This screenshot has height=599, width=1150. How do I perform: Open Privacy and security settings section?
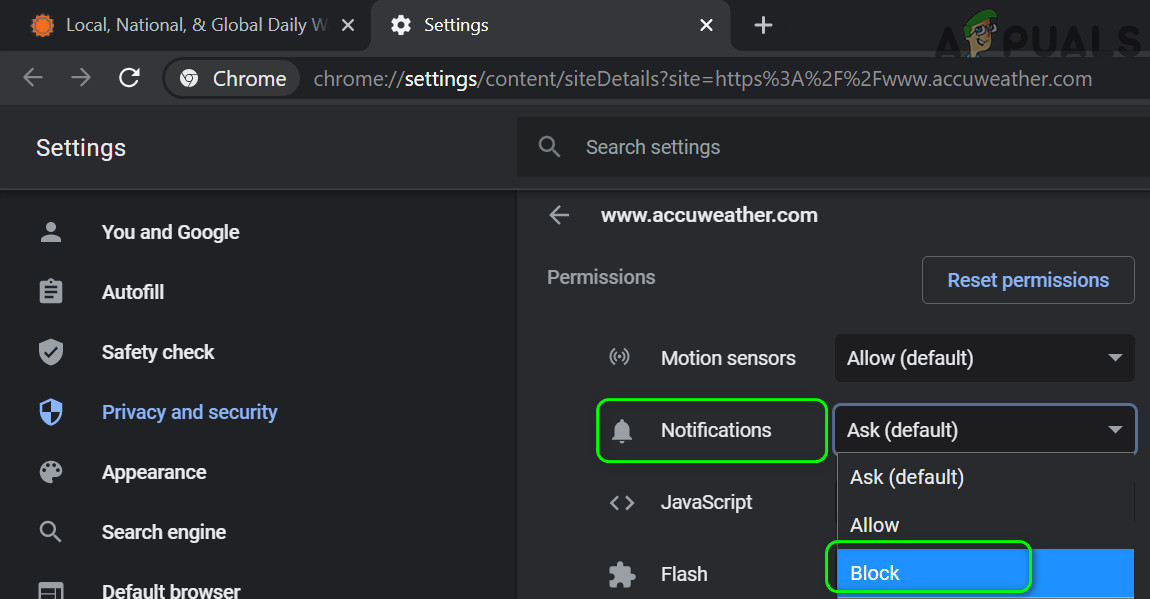(189, 412)
